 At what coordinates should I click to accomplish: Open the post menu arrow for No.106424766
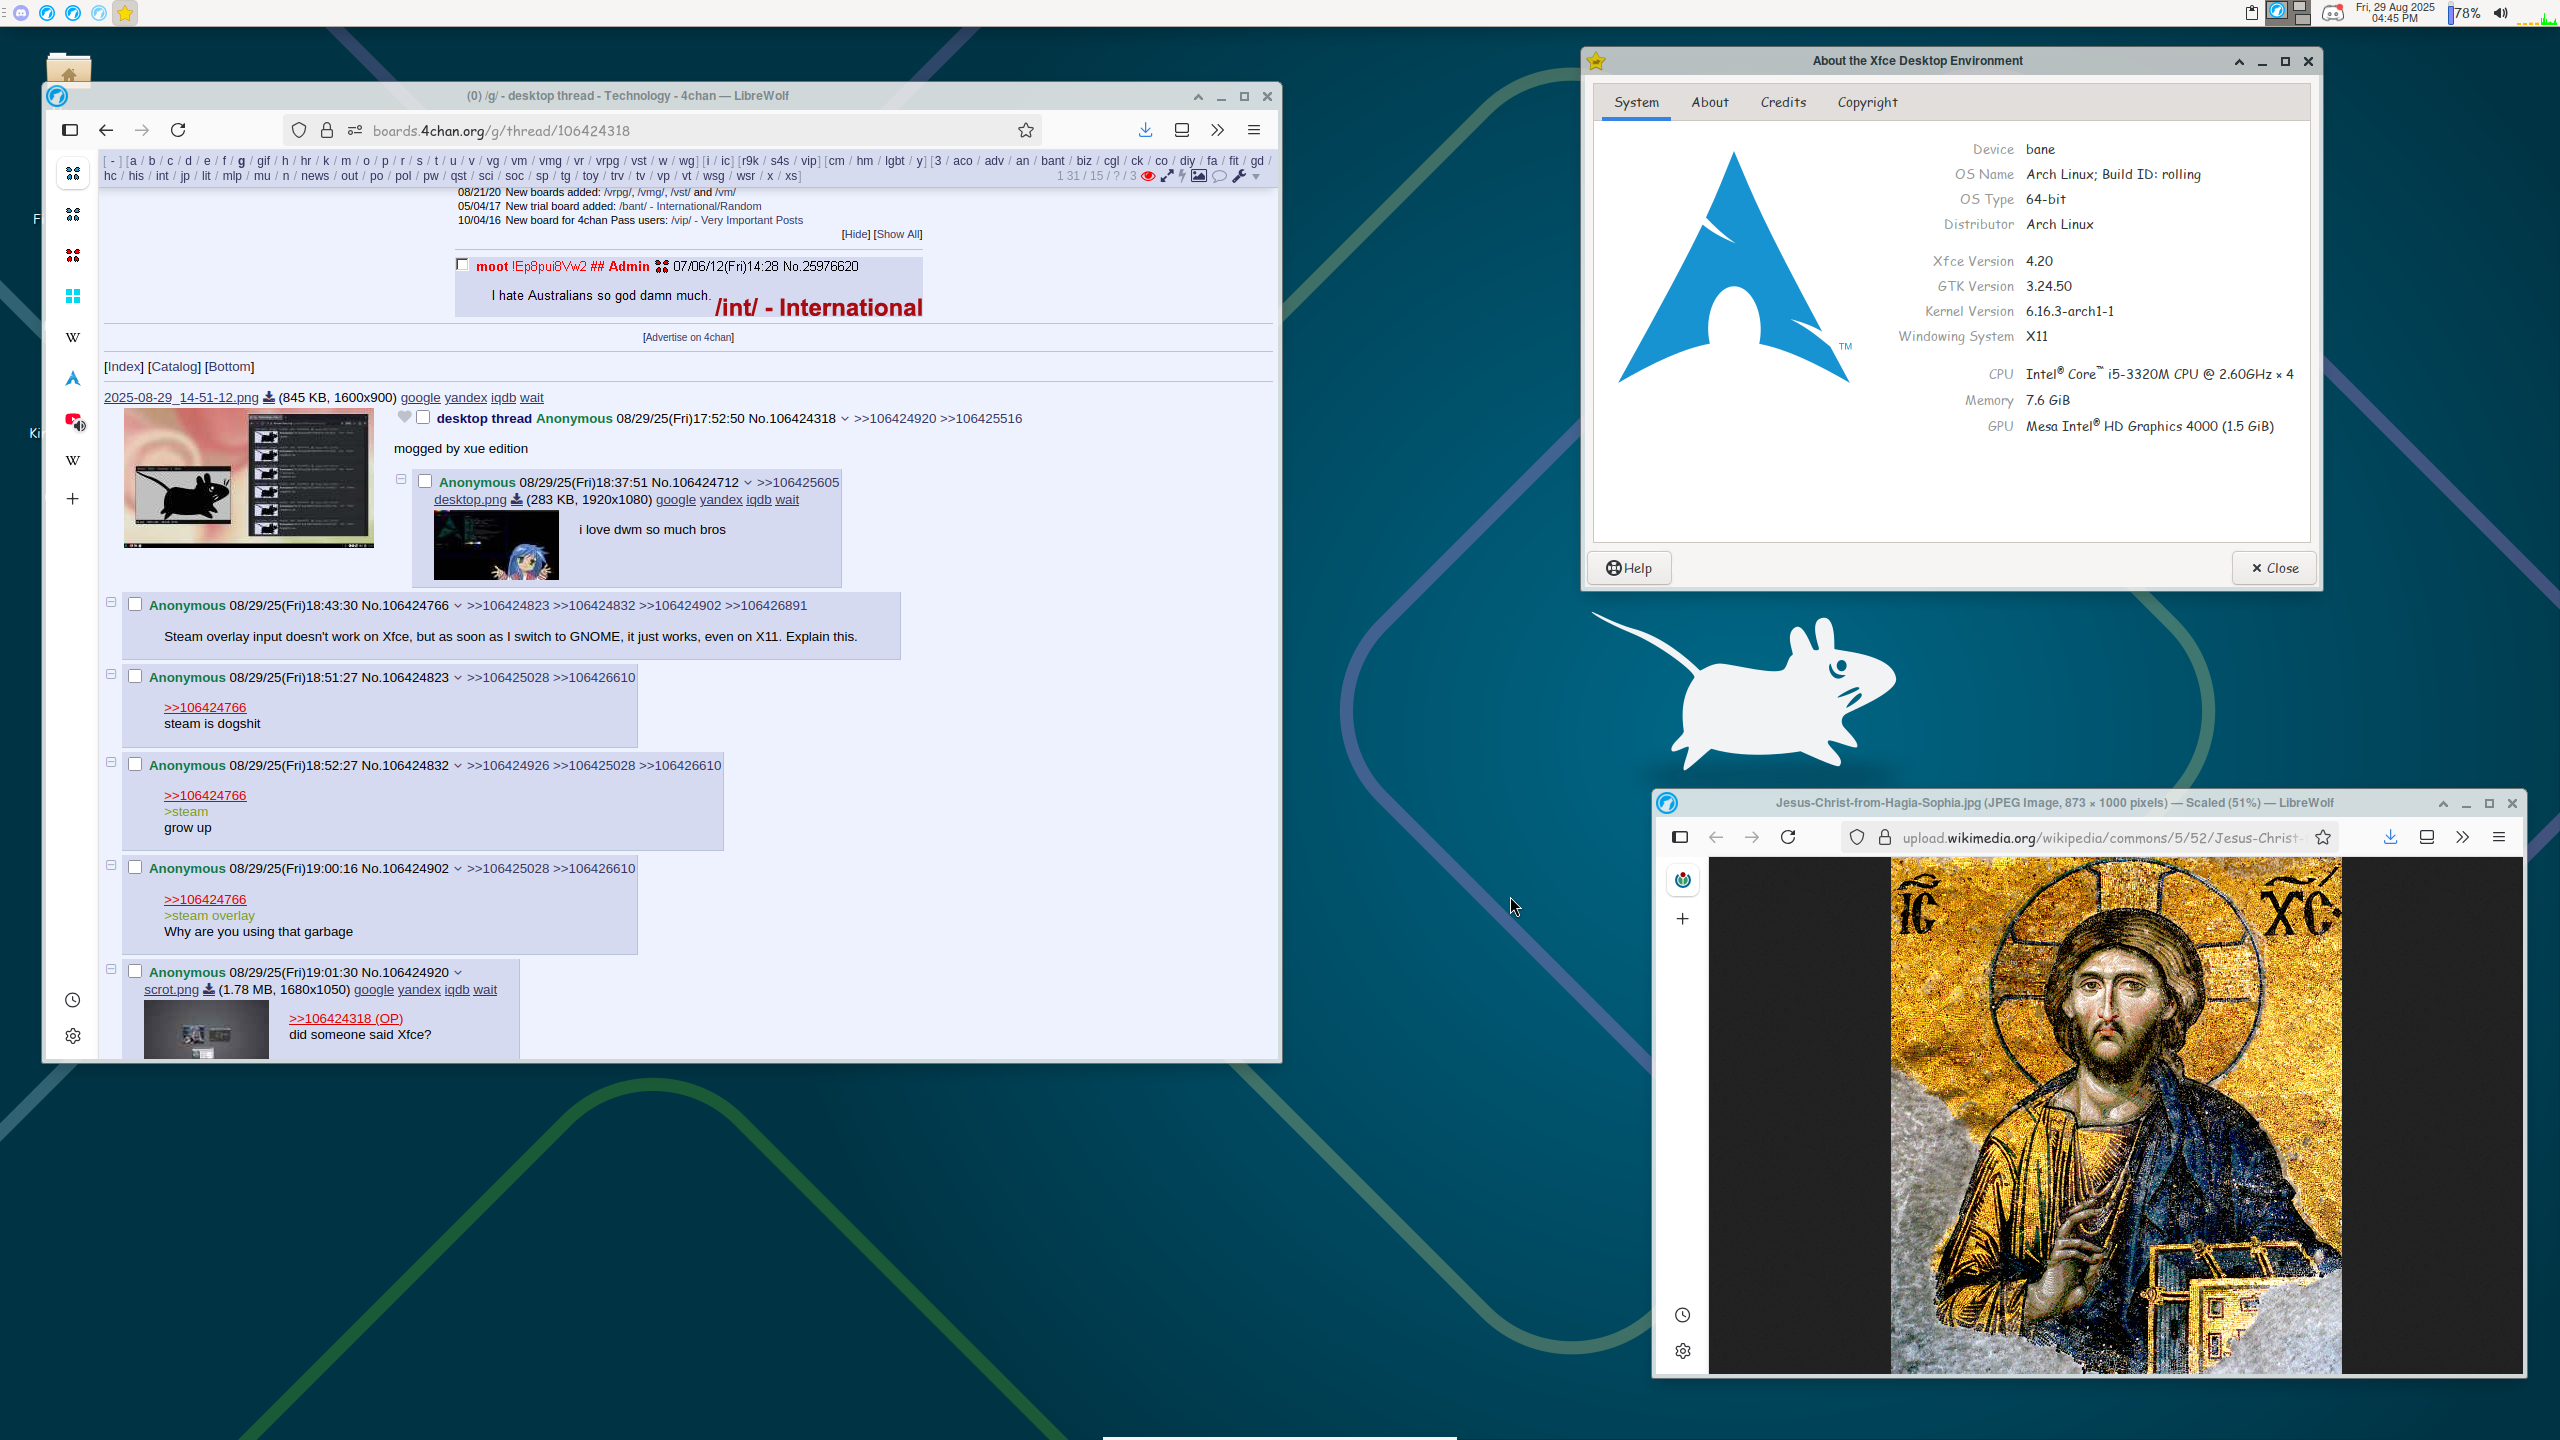pyautogui.click(x=458, y=606)
